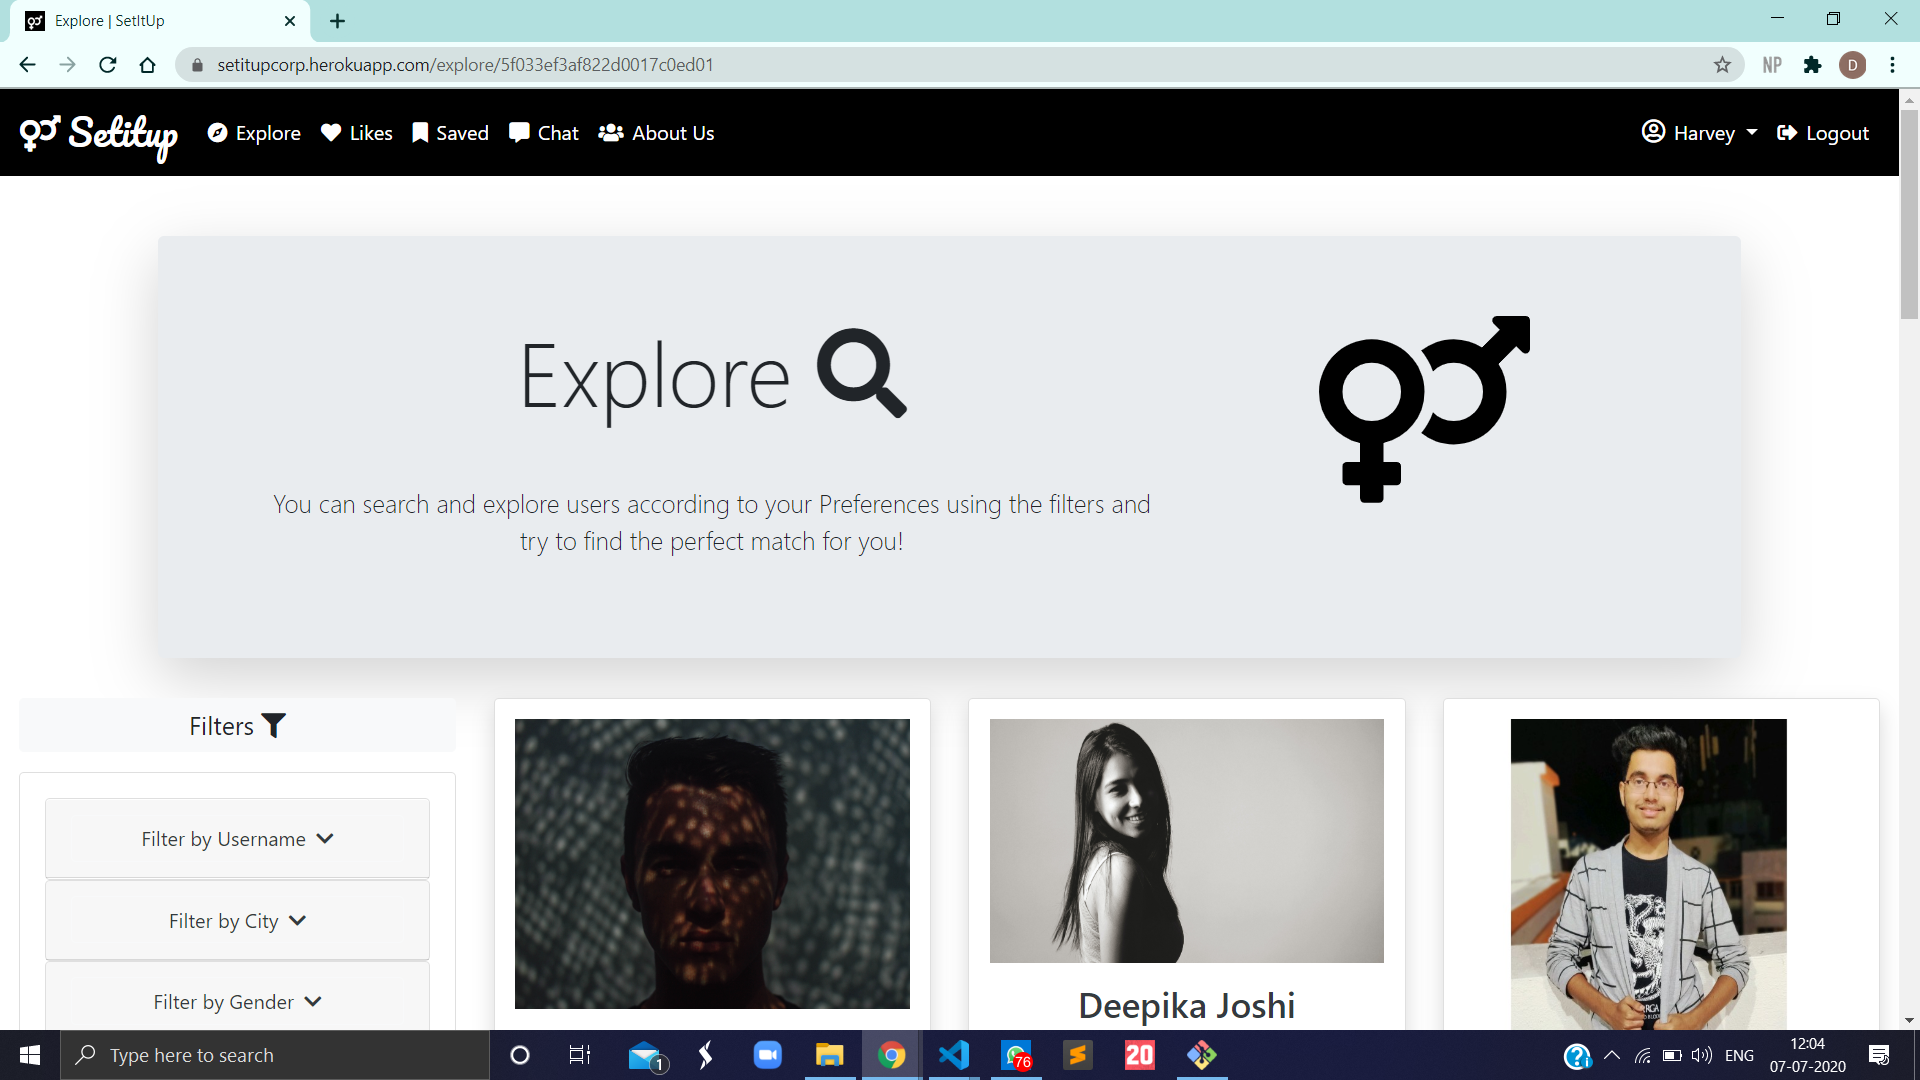Go to Likes page
The width and height of the screenshot is (1920, 1080).
[x=357, y=133]
